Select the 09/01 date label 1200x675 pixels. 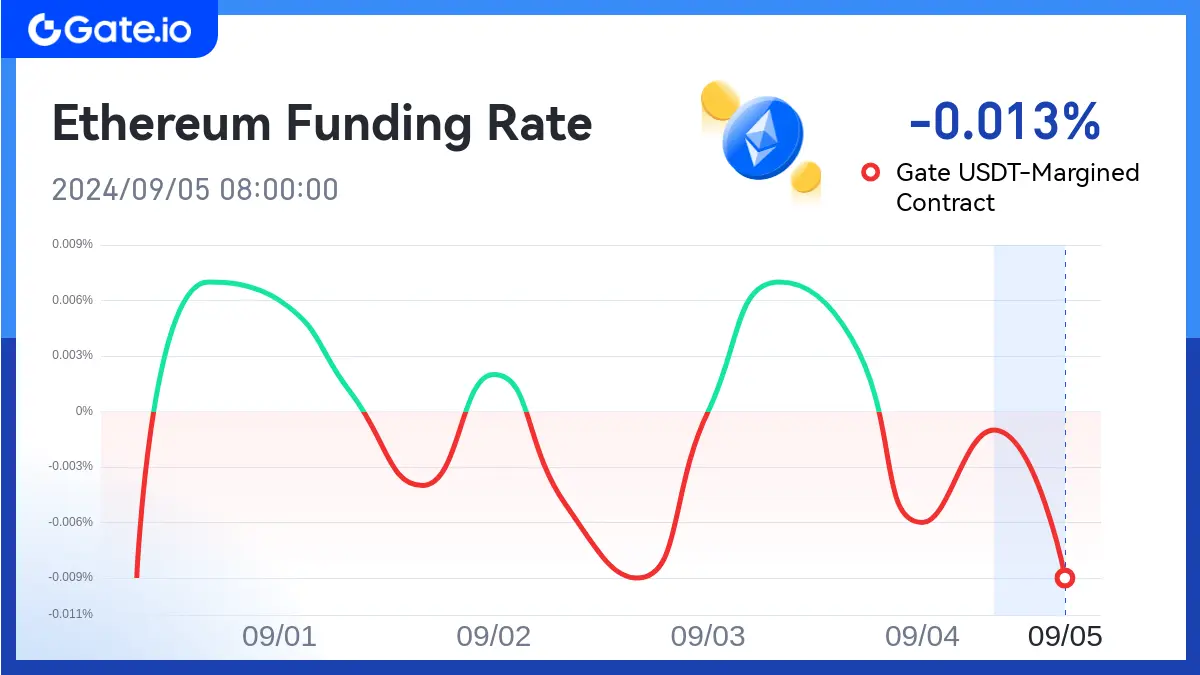tap(279, 636)
